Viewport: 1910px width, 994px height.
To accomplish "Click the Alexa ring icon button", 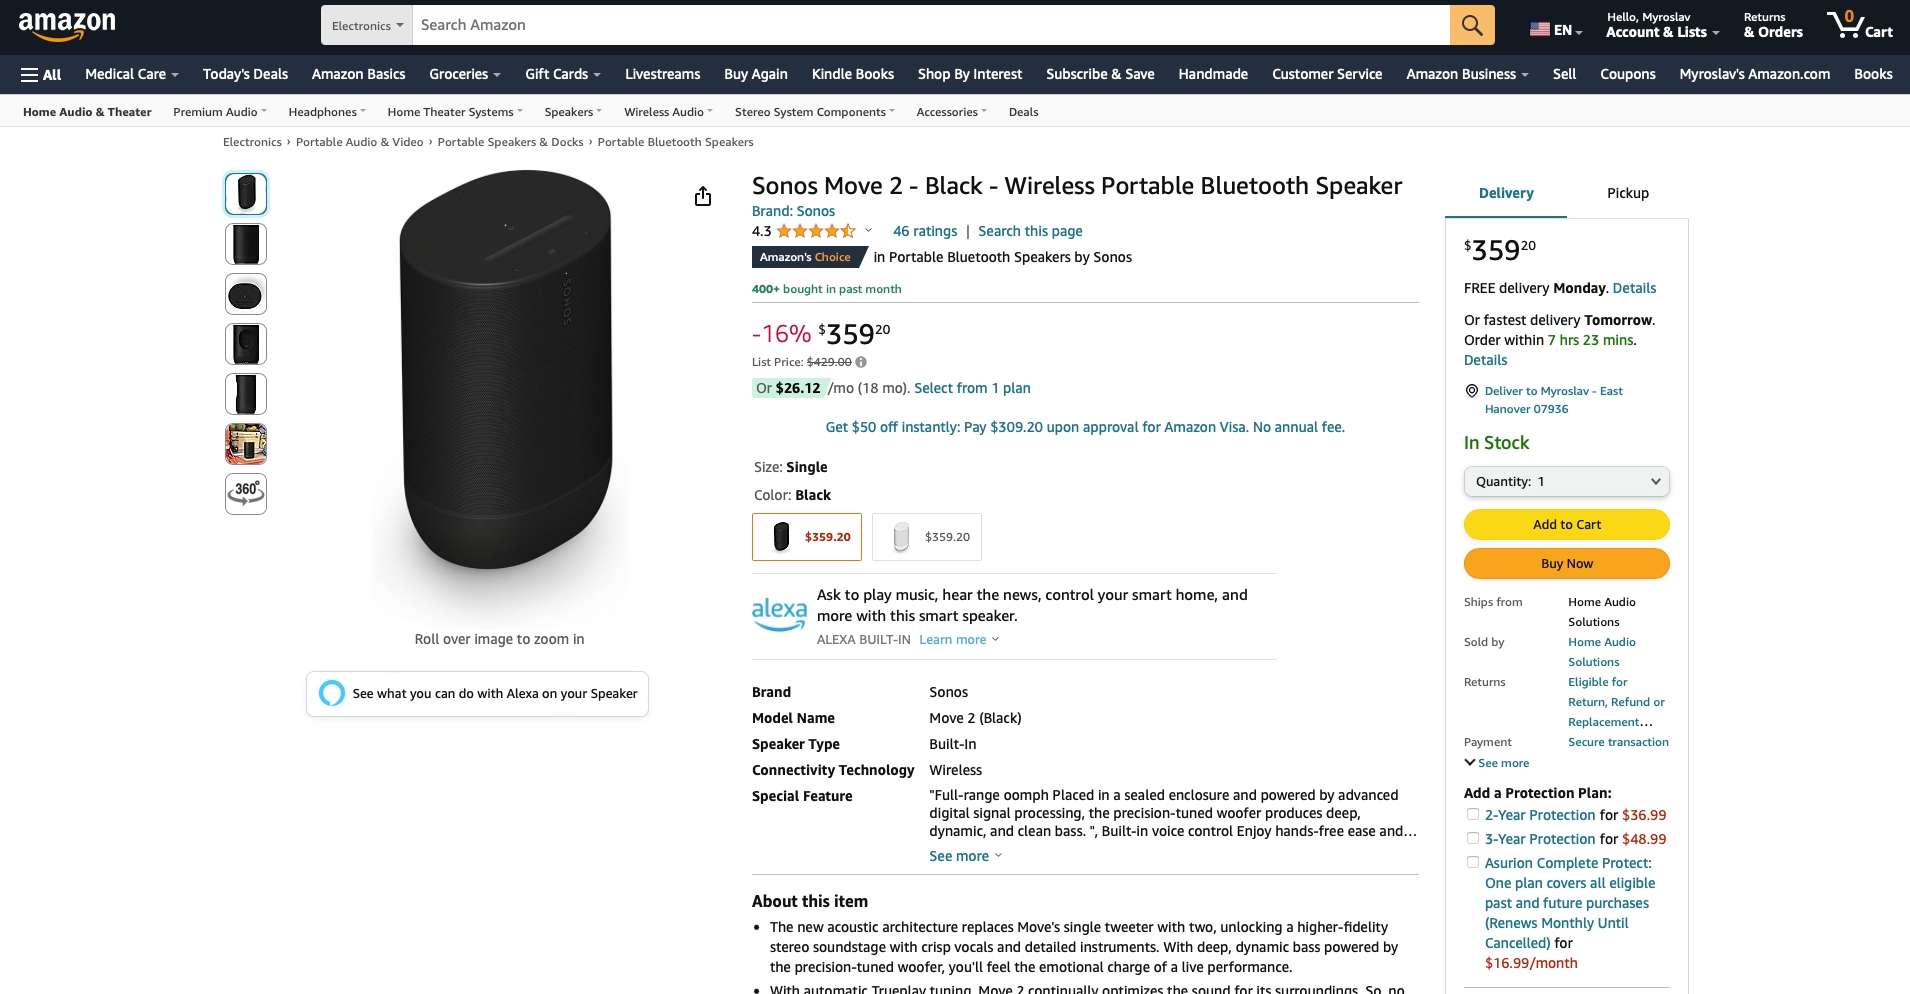I will tap(332, 693).
